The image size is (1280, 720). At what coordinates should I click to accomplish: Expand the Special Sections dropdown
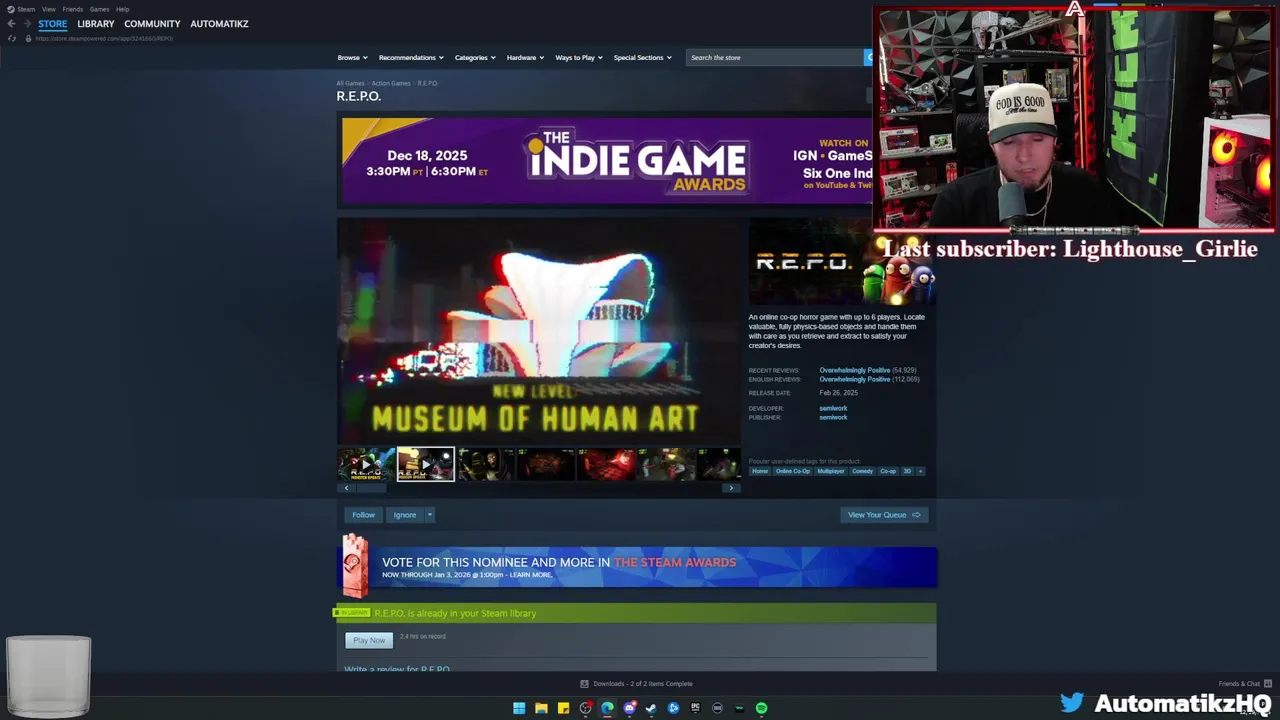pos(642,57)
